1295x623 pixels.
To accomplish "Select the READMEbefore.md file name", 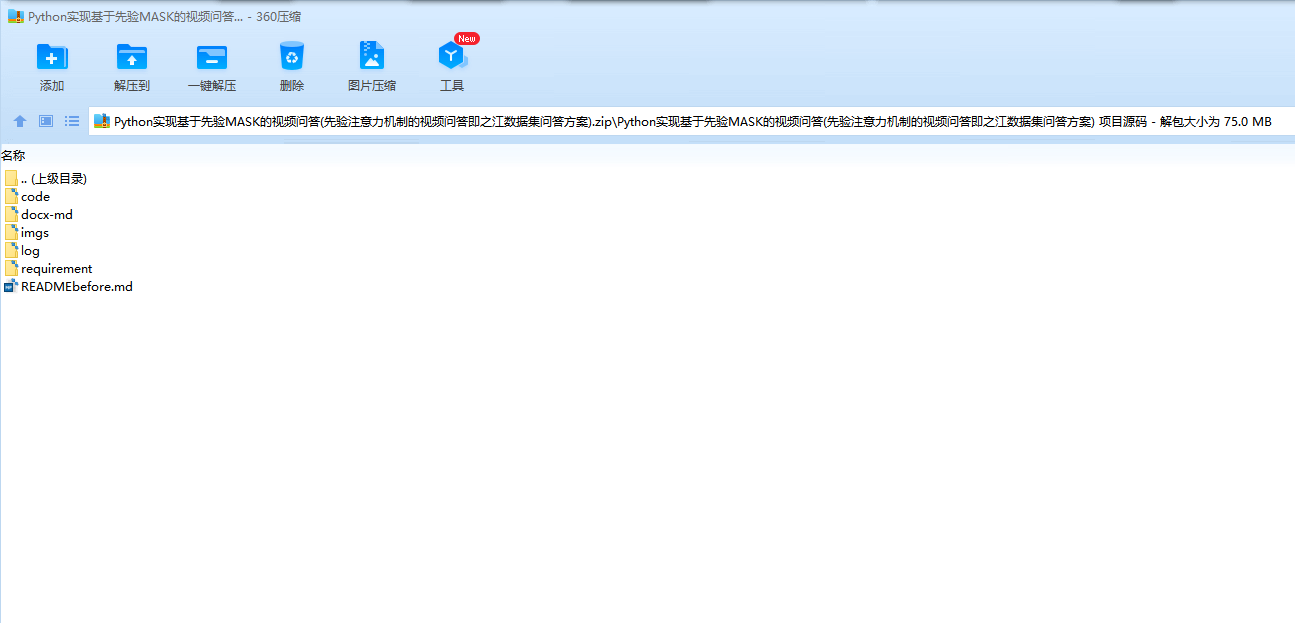I will [77, 287].
